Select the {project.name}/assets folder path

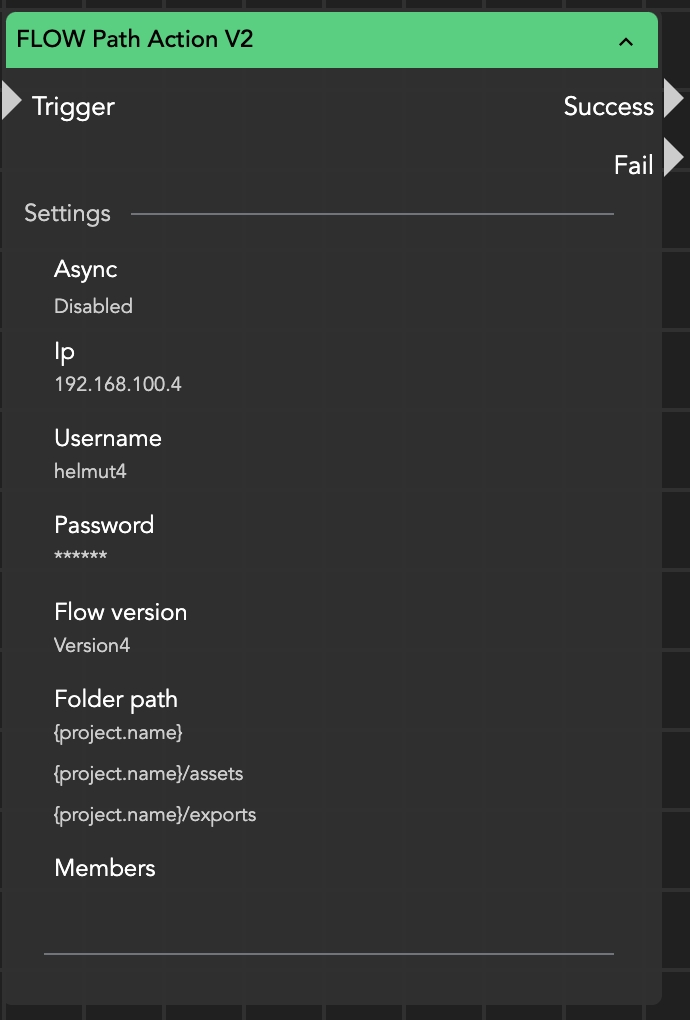click(148, 774)
